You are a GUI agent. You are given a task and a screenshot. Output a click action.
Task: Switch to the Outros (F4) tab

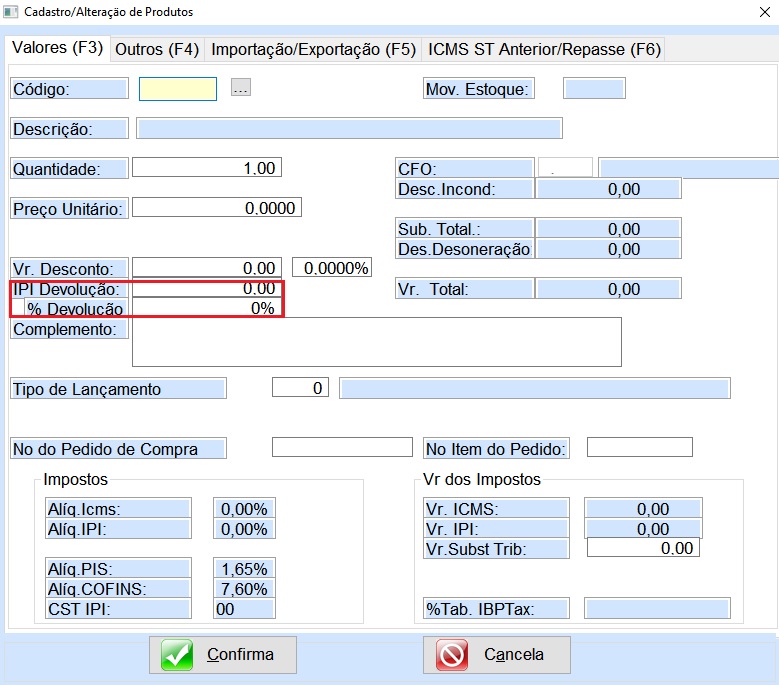pos(157,49)
